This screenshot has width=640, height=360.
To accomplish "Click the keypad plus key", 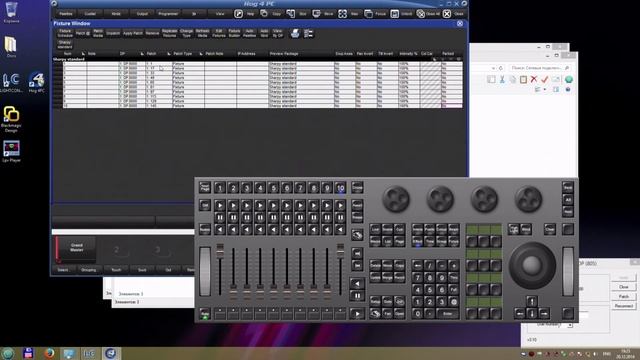I will pos(453,265).
